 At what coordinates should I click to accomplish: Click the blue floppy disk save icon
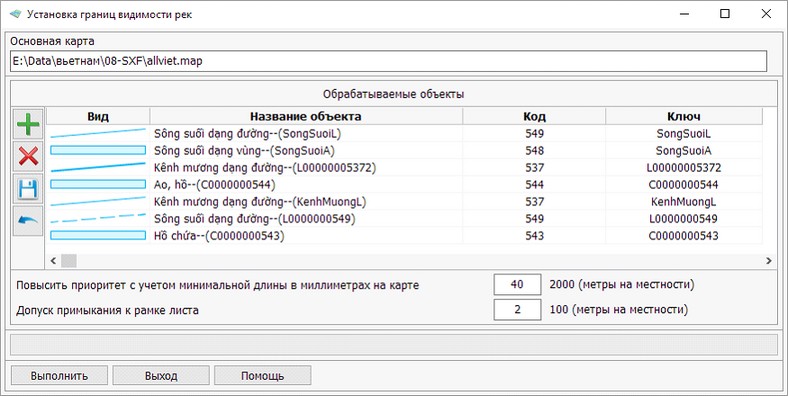pyautogui.click(x=28, y=188)
